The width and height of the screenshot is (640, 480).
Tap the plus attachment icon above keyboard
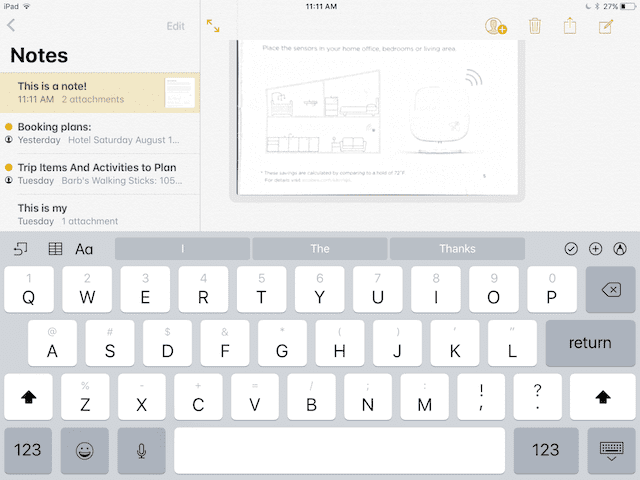595,249
